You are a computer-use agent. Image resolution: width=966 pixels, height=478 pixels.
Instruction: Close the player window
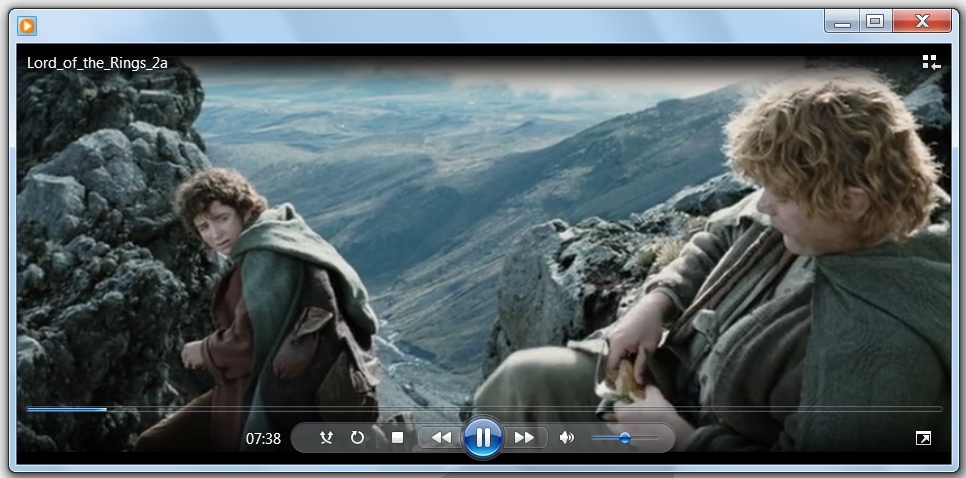922,22
